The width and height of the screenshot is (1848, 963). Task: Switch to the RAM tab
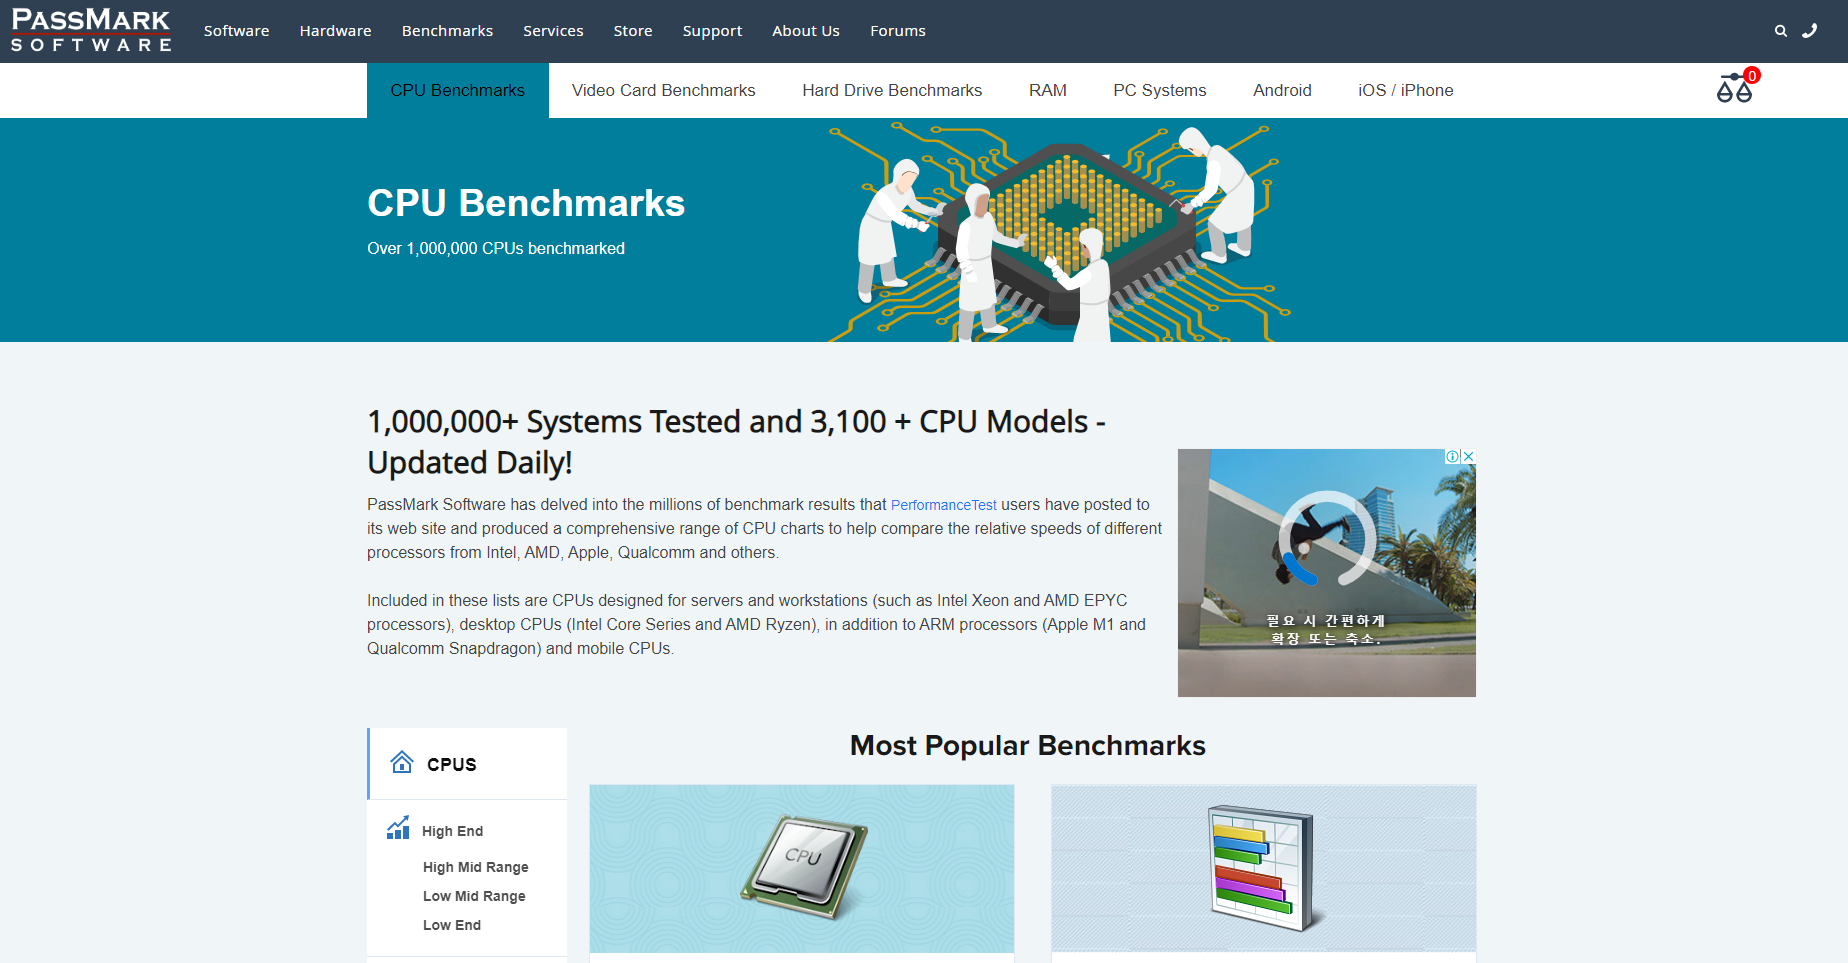pyautogui.click(x=1048, y=90)
